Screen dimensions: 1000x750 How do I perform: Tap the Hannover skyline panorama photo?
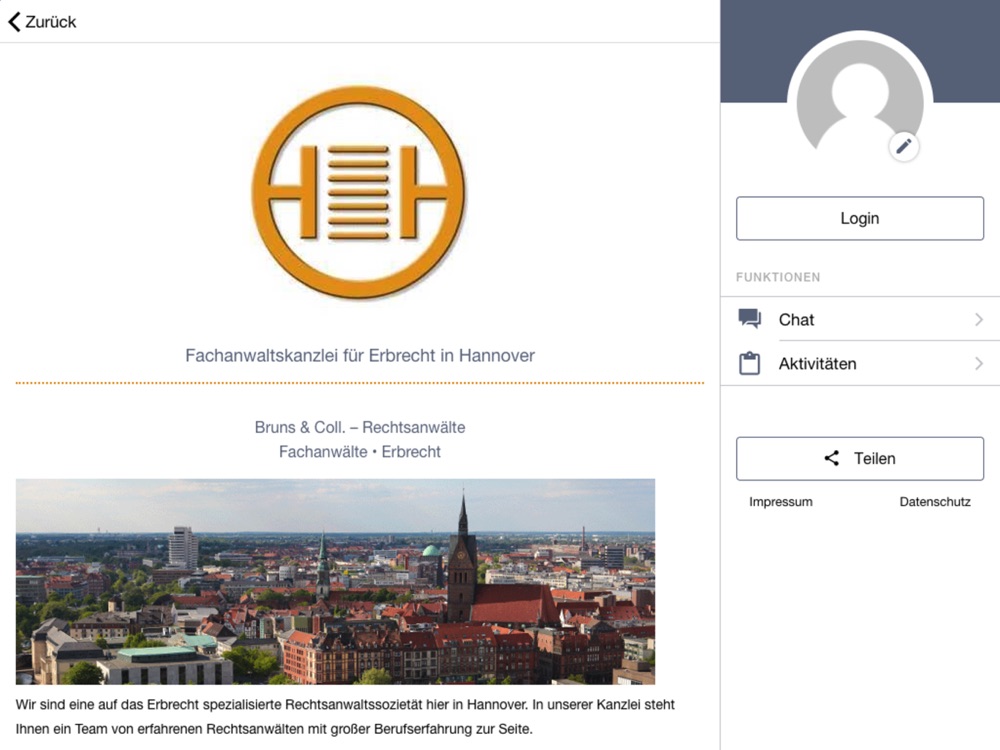point(335,581)
